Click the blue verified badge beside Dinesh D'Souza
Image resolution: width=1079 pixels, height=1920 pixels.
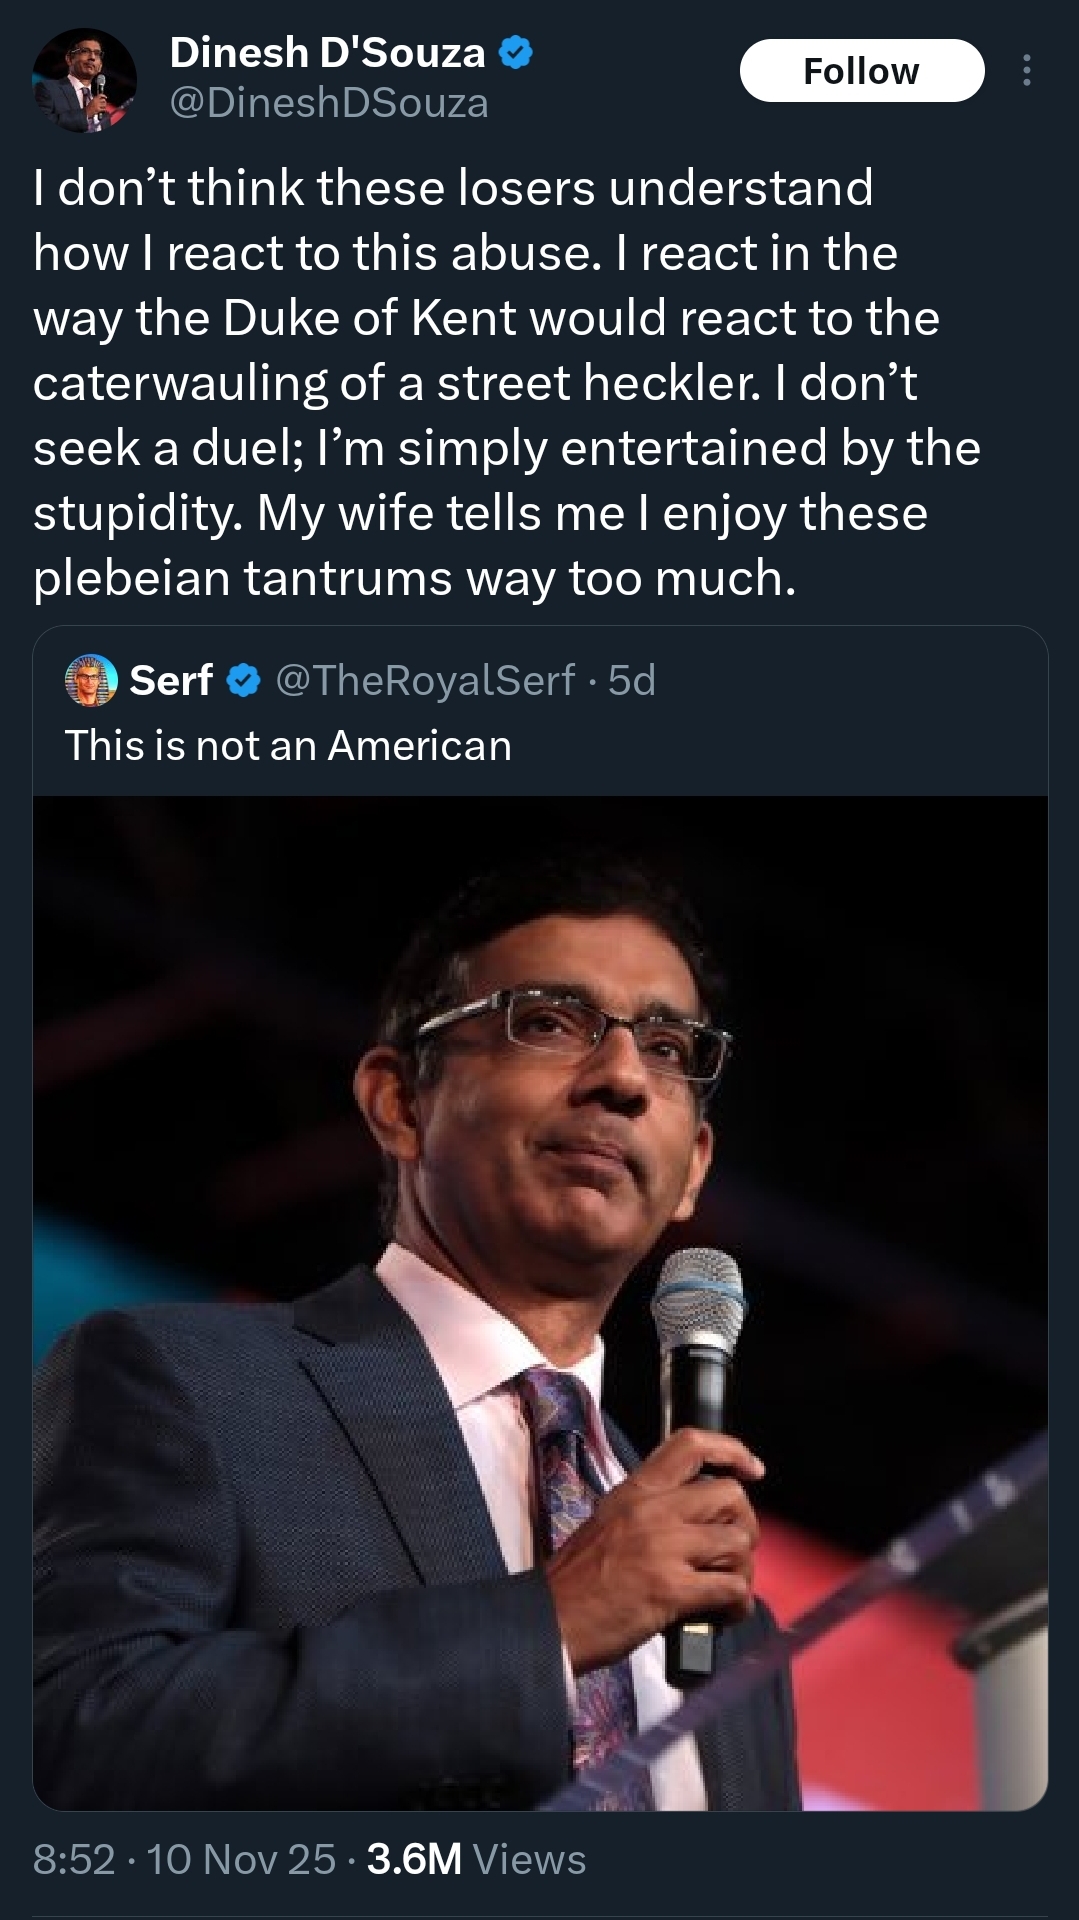point(515,53)
